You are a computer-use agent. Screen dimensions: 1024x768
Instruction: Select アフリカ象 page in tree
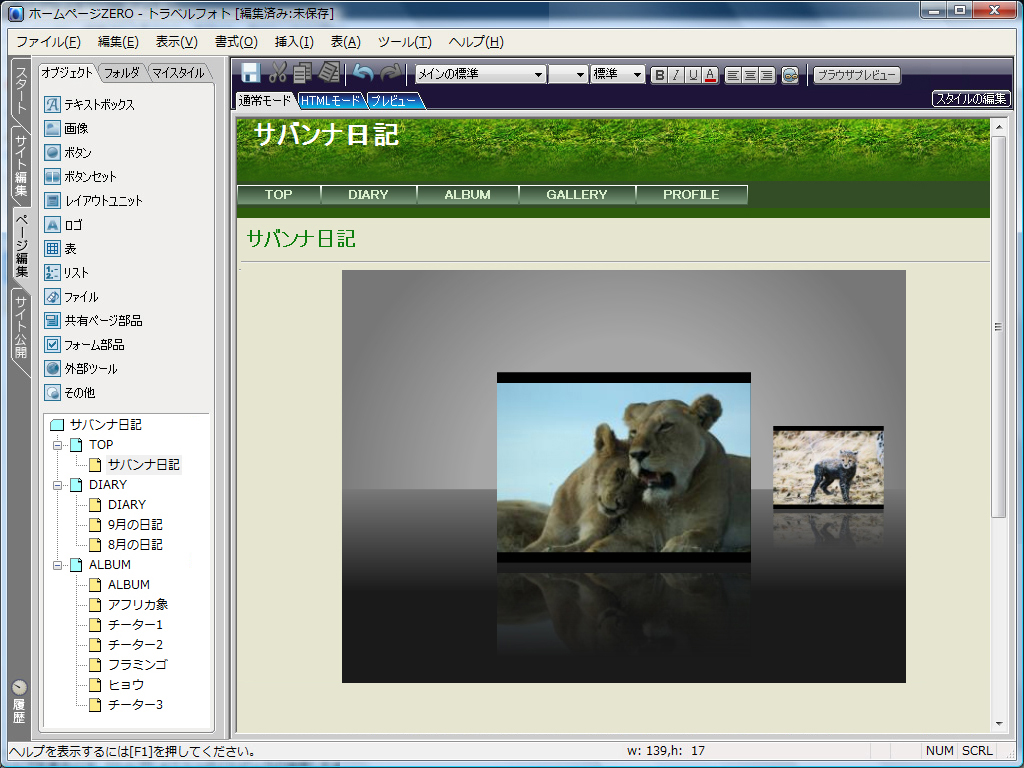(x=137, y=605)
